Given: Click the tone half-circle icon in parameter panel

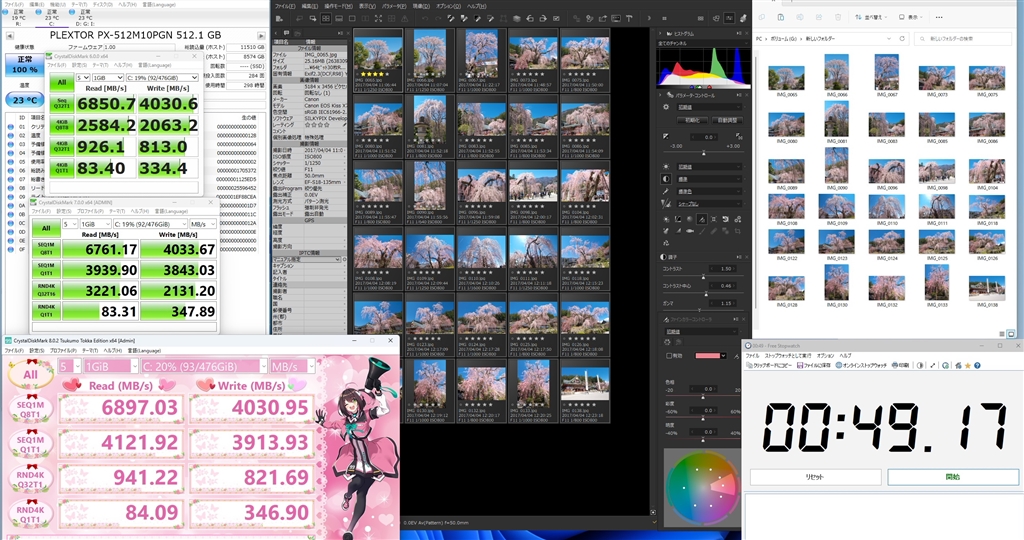Looking at the screenshot, I should [x=666, y=179].
